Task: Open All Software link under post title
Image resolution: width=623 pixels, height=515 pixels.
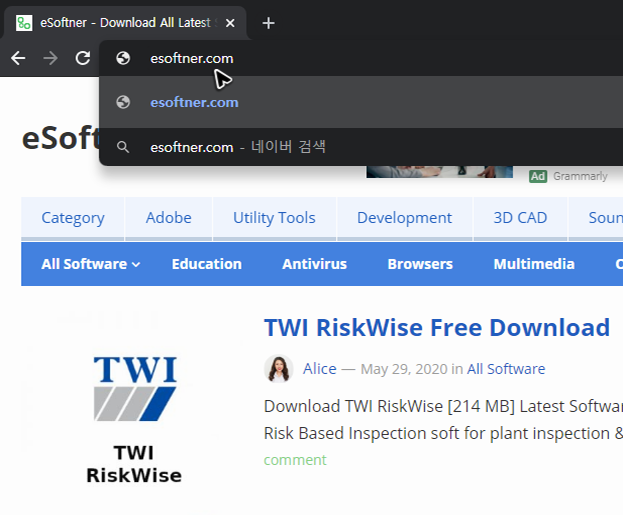Action: pos(506,369)
